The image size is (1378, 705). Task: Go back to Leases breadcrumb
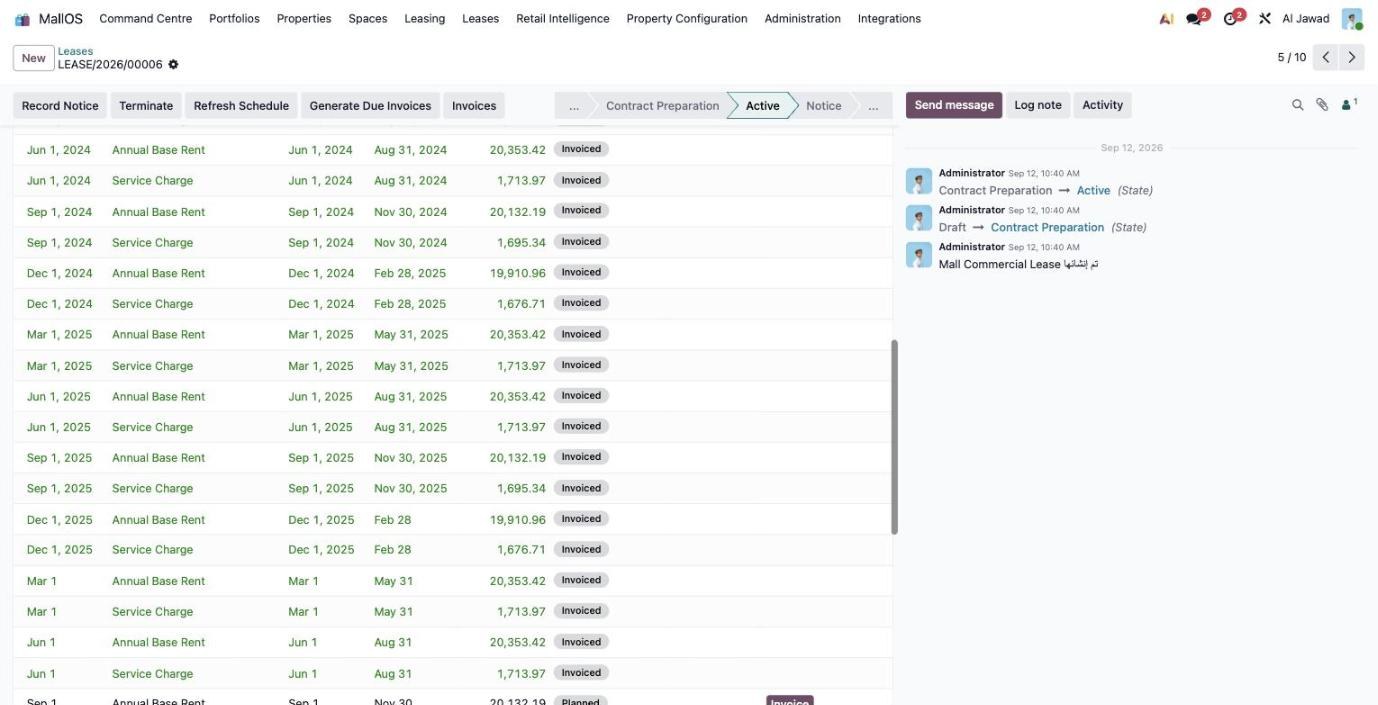(76, 51)
